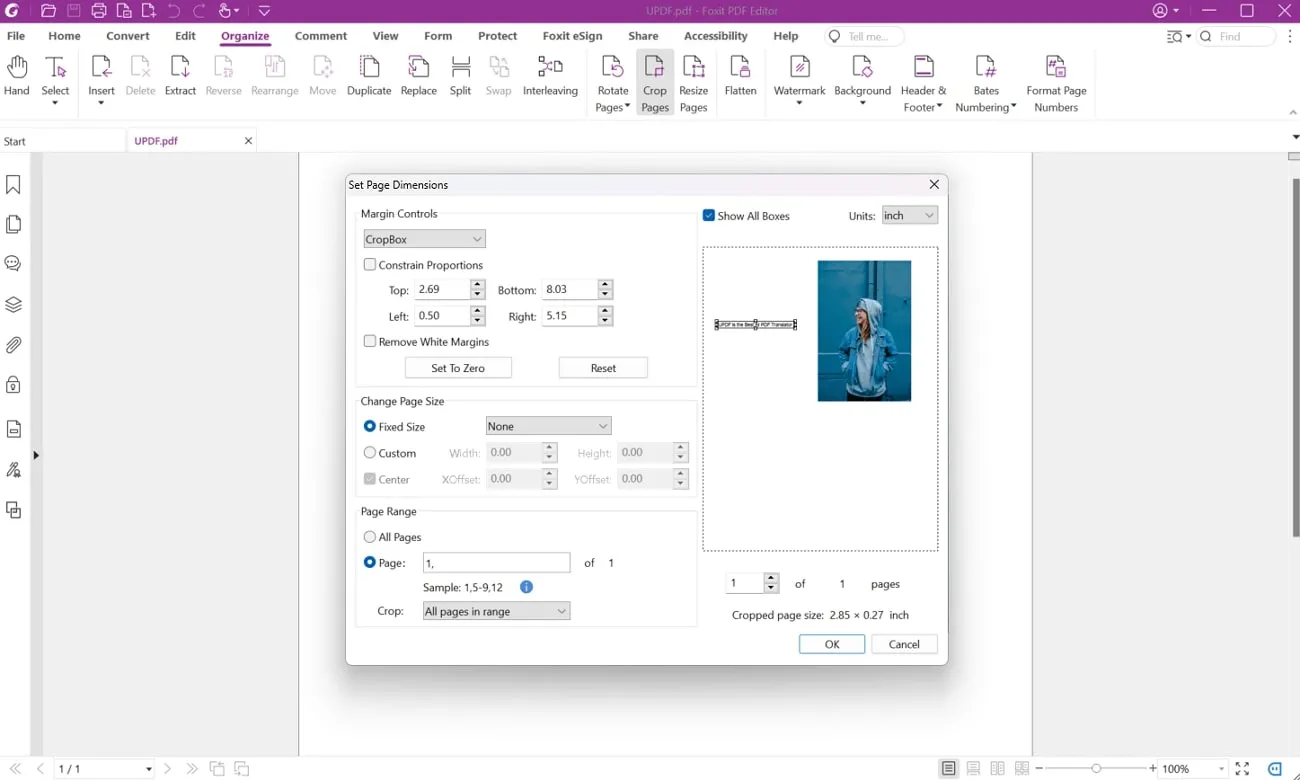Expand the Fixed Size dropdown showing None
Screen dimensions: 1300x780
click(548, 425)
